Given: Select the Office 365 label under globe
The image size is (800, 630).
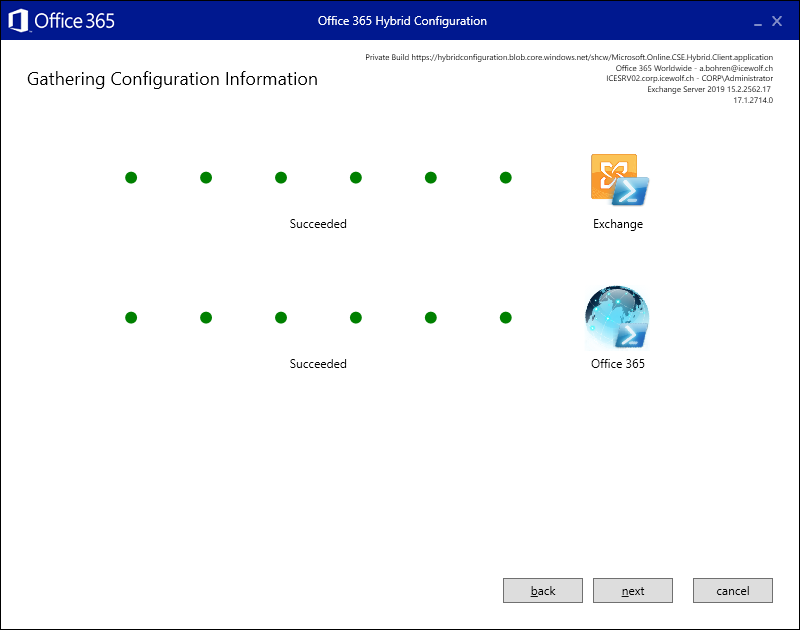Looking at the screenshot, I should [618, 364].
